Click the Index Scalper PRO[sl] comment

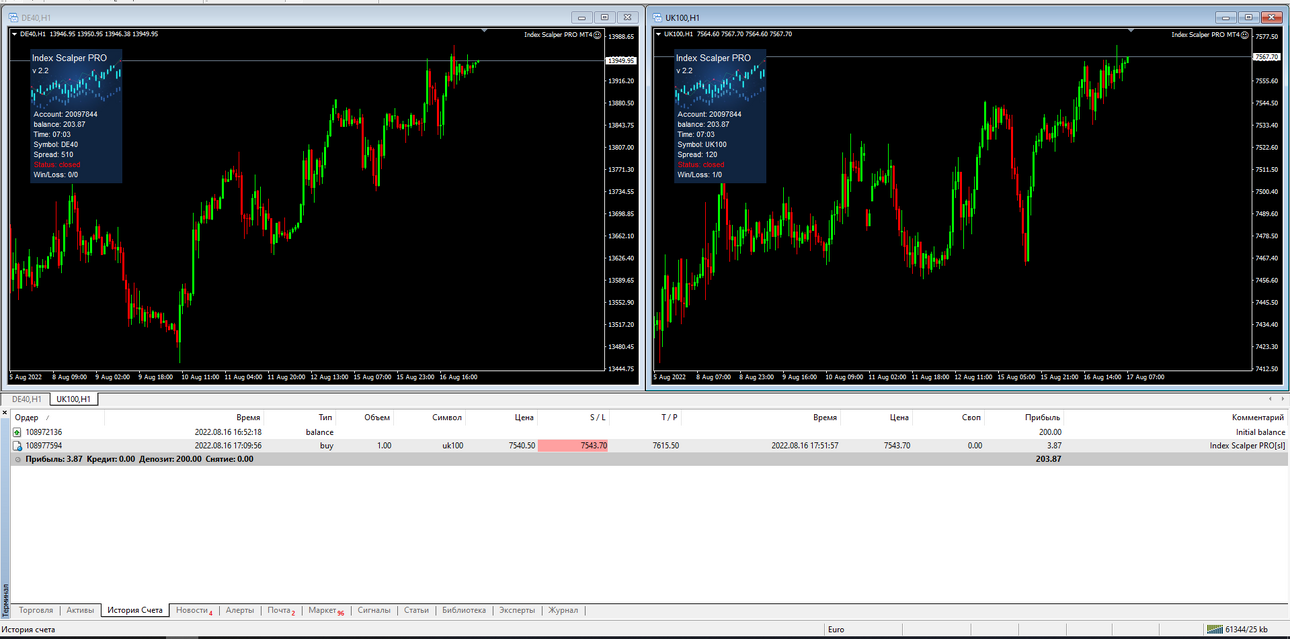pos(1248,446)
